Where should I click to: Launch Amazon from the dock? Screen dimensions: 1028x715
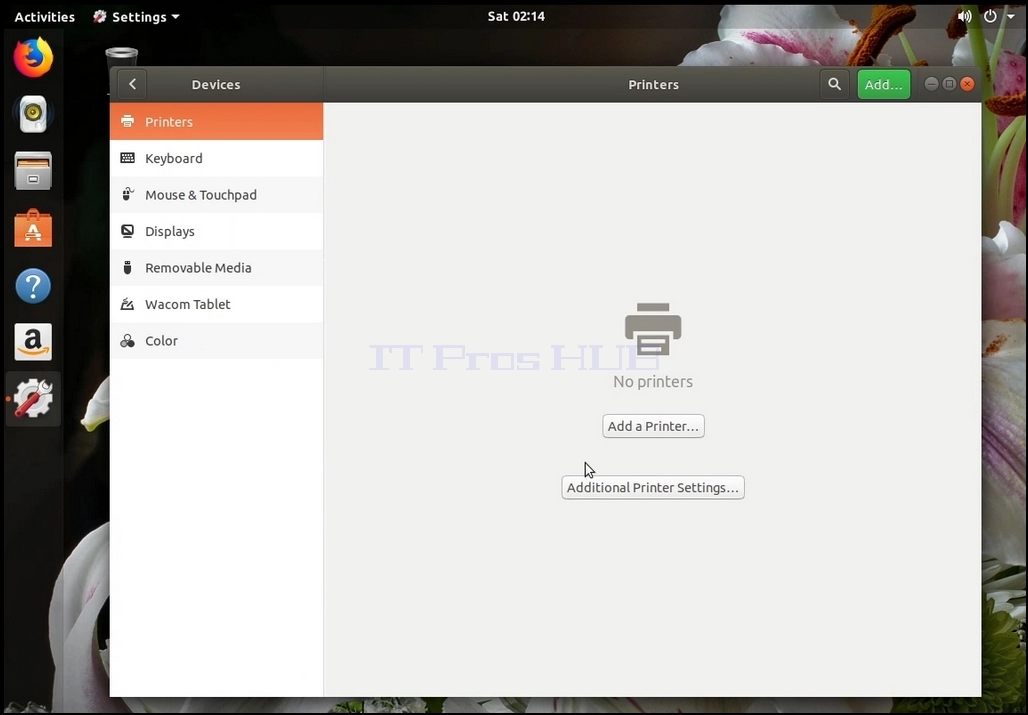[33, 342]
